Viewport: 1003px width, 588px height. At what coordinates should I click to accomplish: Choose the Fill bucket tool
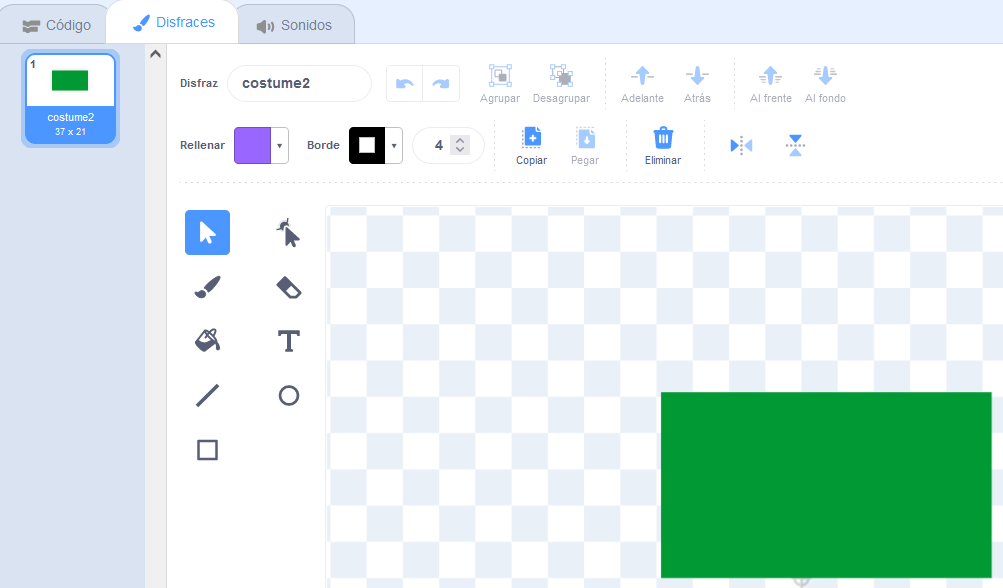pos(207,341)
